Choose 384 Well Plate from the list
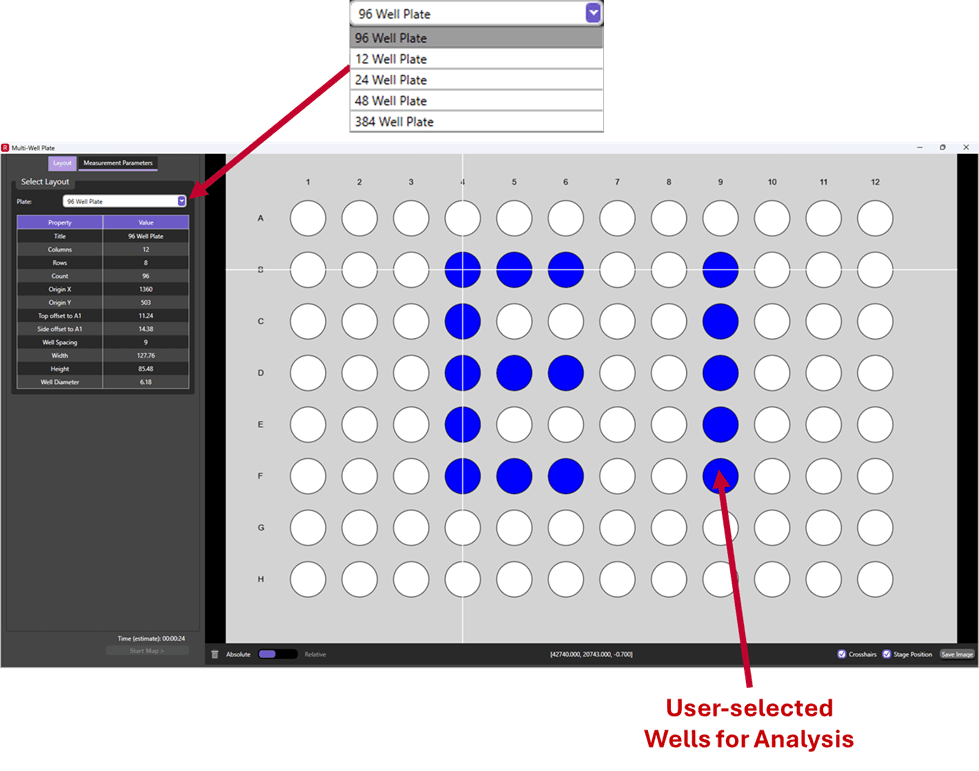Image resolution: width=979 pixels, height=771 pixels. (476, 122)
